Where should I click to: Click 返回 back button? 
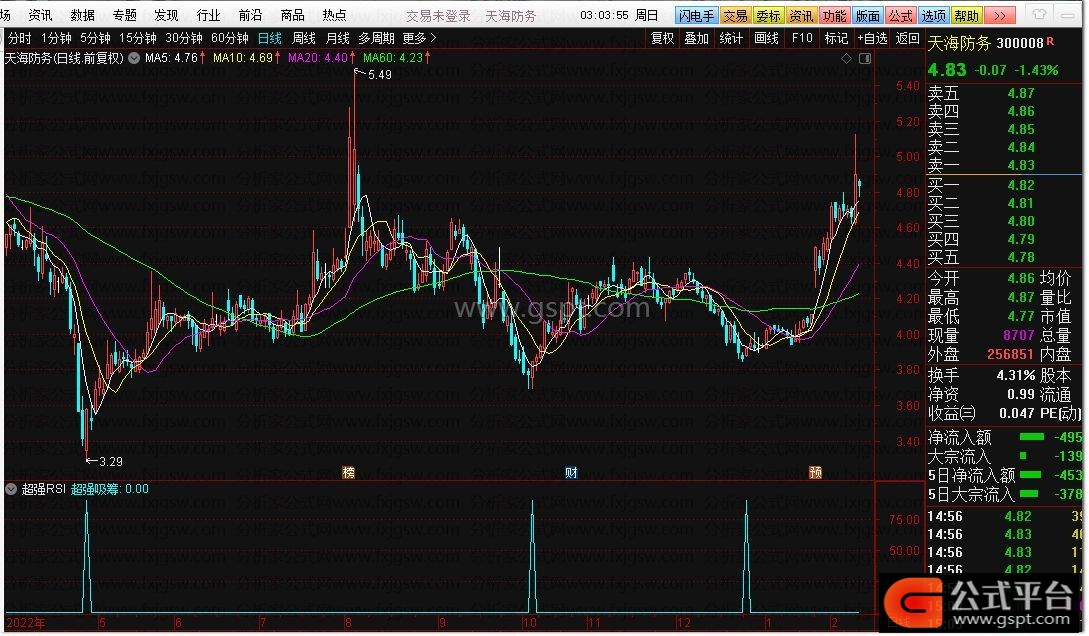[x=908, y=38]
